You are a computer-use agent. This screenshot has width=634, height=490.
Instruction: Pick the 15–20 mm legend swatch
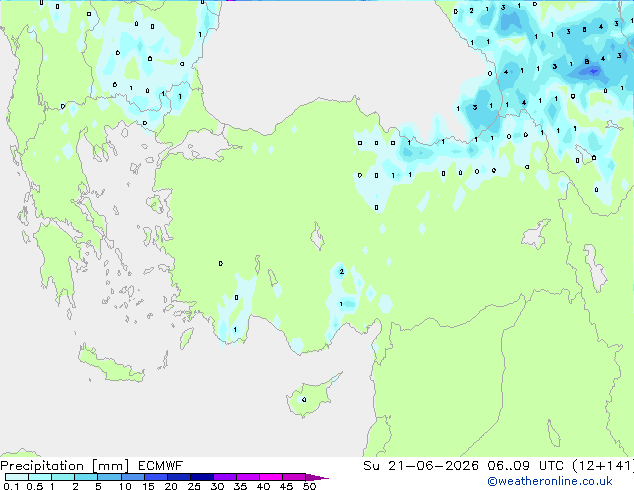click(155, 477)
